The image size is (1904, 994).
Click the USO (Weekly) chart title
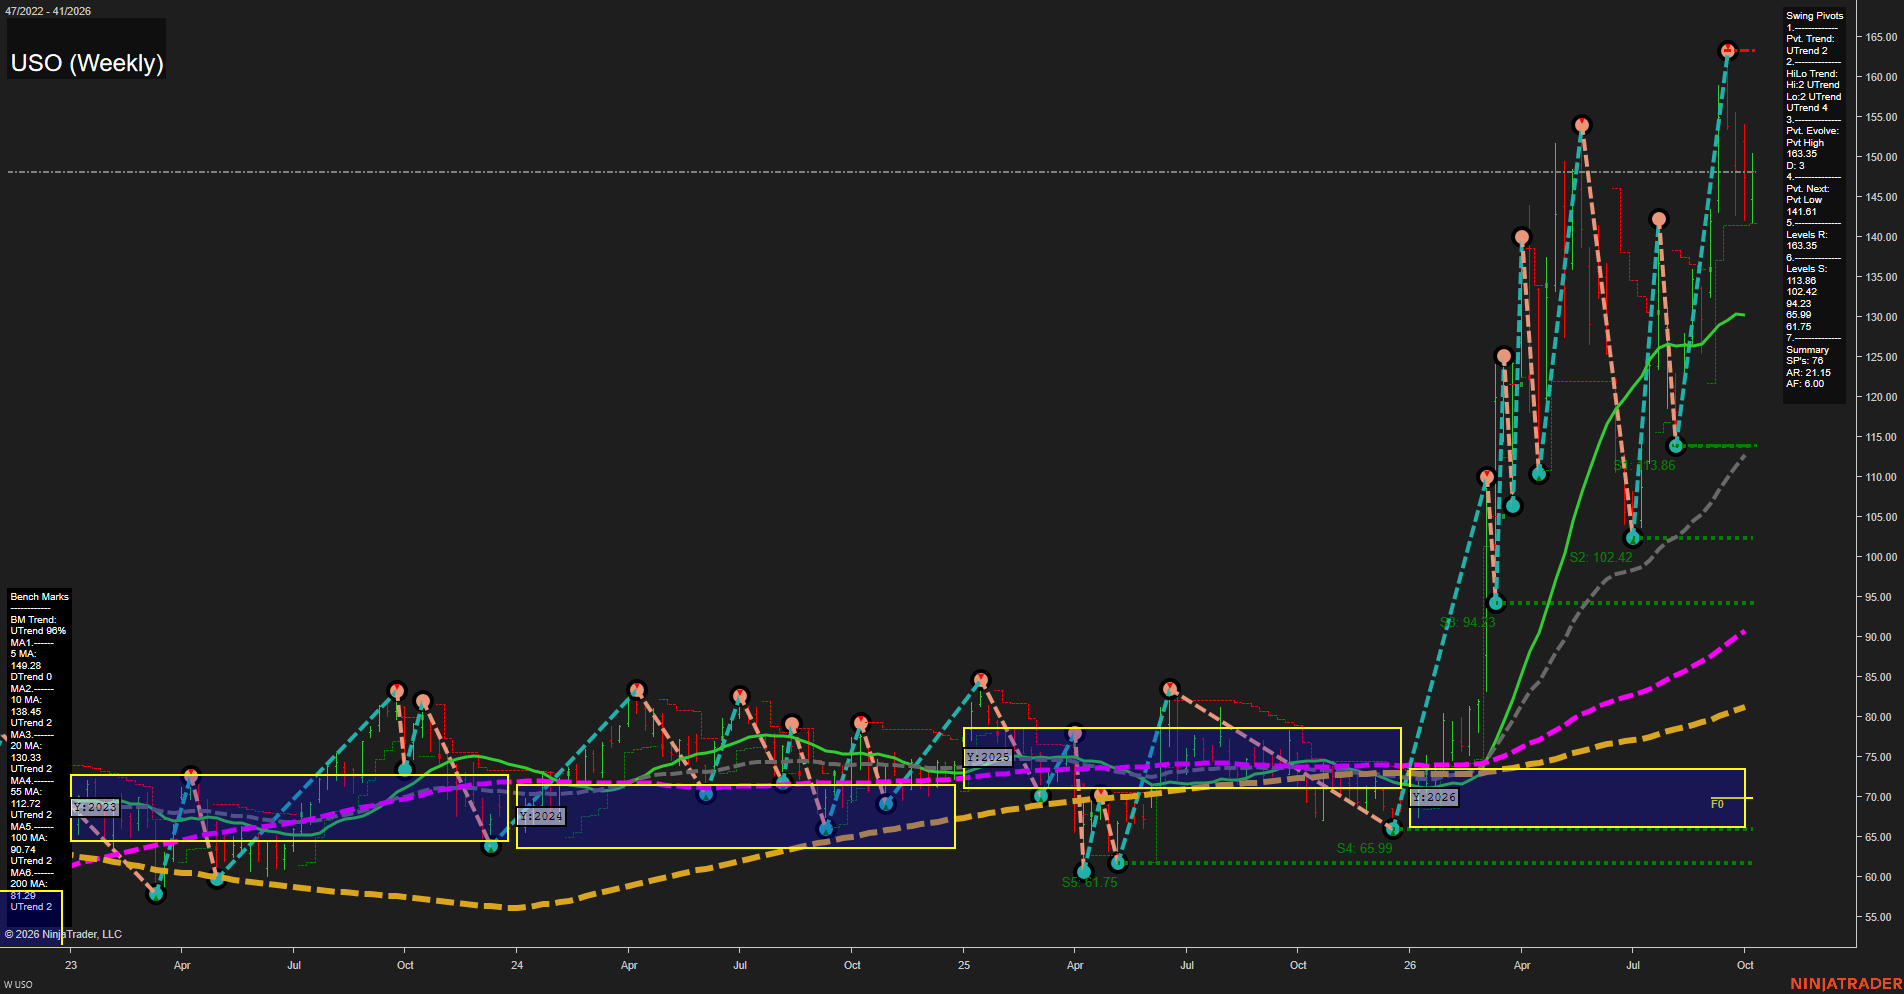(x=87, y=63)
